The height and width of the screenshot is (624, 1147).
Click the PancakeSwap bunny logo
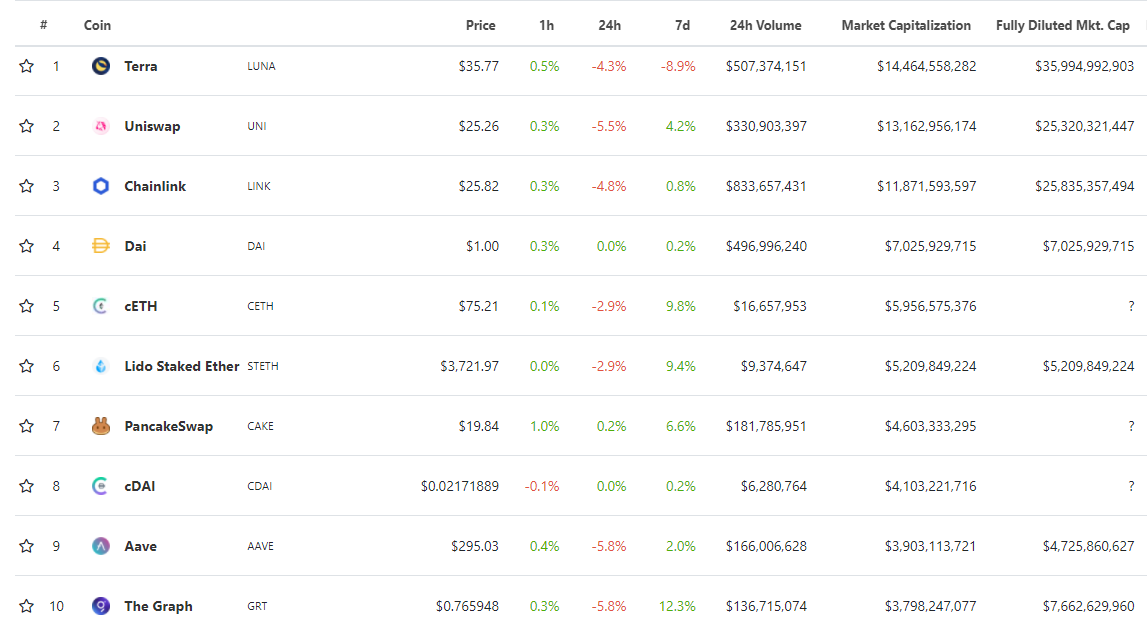pyautogui.click(x=101, y=426)
